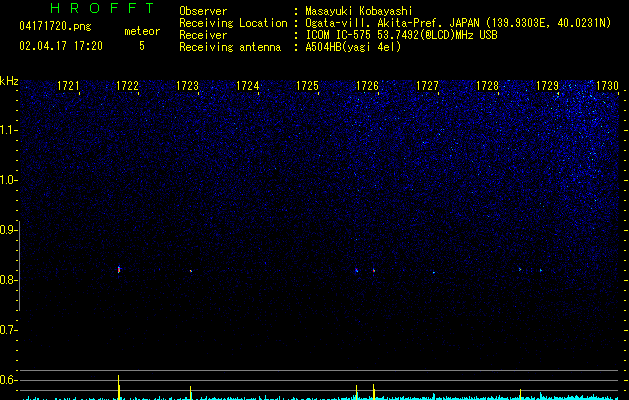Click the 1729 time marker
The height and width of the screenshot is (400, 629).
click(x=548, y=86)
